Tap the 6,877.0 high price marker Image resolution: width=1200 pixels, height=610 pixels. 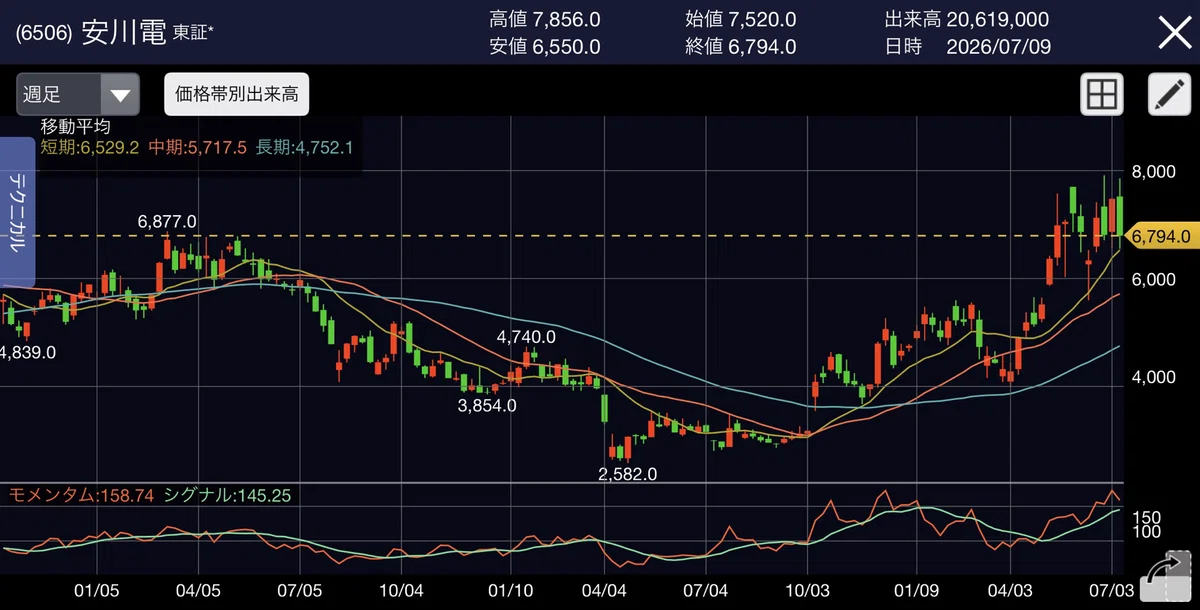(x=167, y=221)
